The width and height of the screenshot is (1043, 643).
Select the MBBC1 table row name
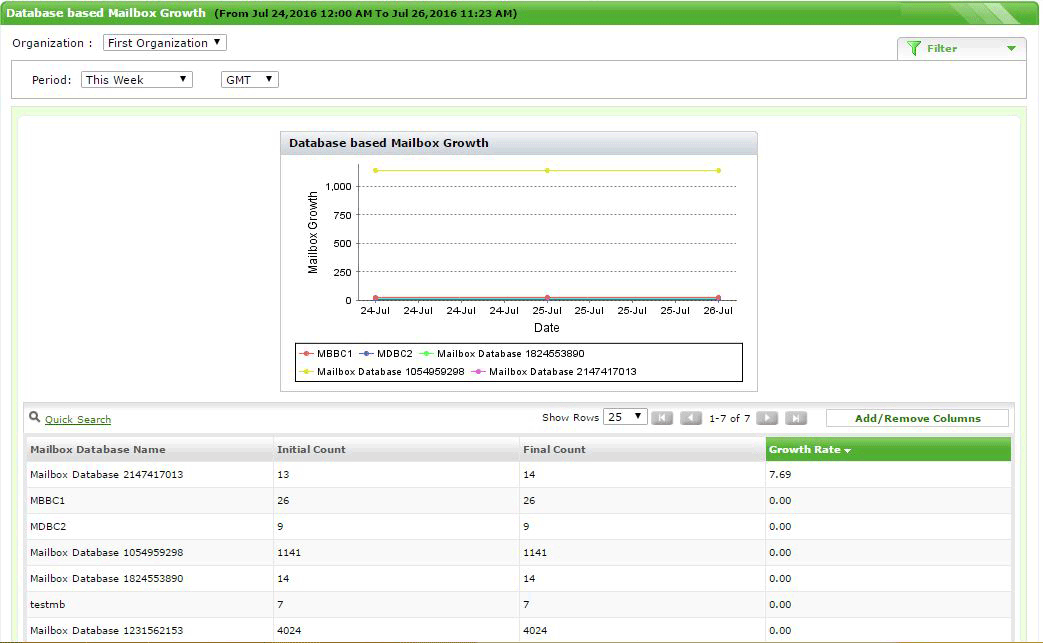[47, 501]
